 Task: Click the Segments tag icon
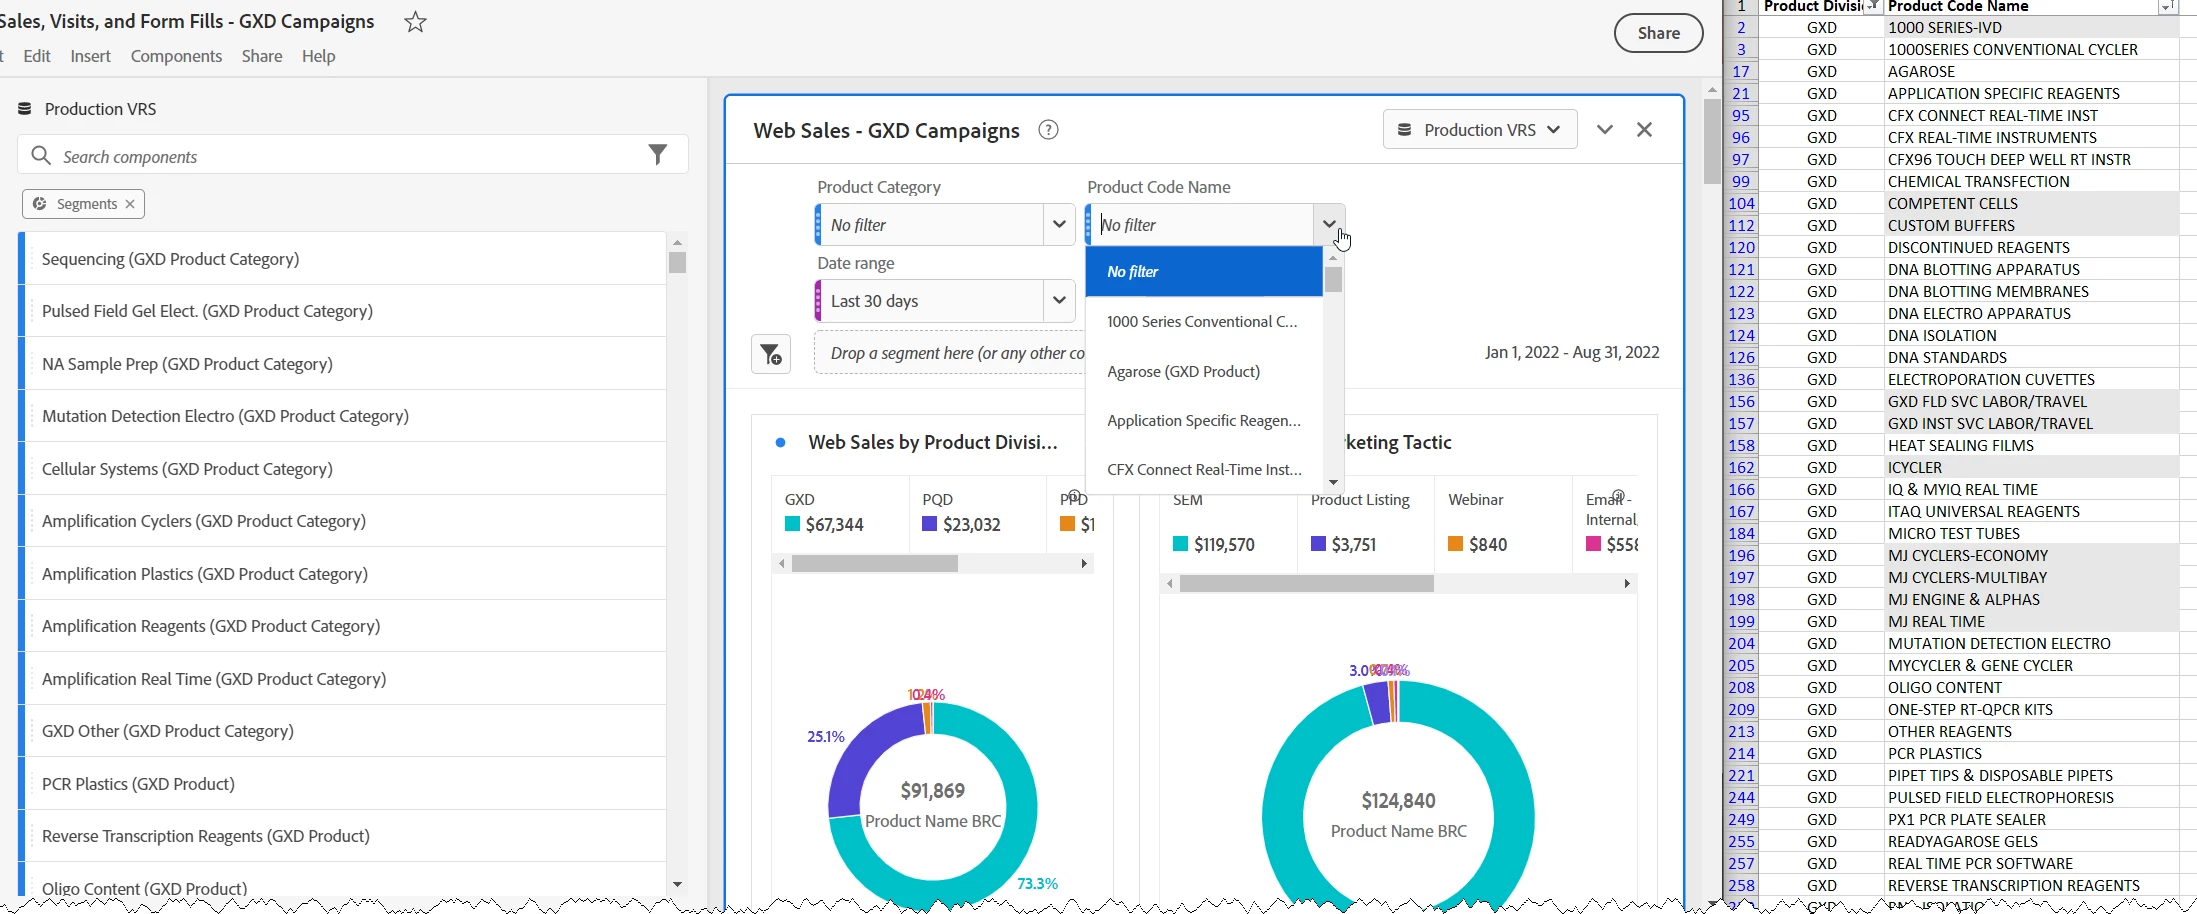coord(40,204)
